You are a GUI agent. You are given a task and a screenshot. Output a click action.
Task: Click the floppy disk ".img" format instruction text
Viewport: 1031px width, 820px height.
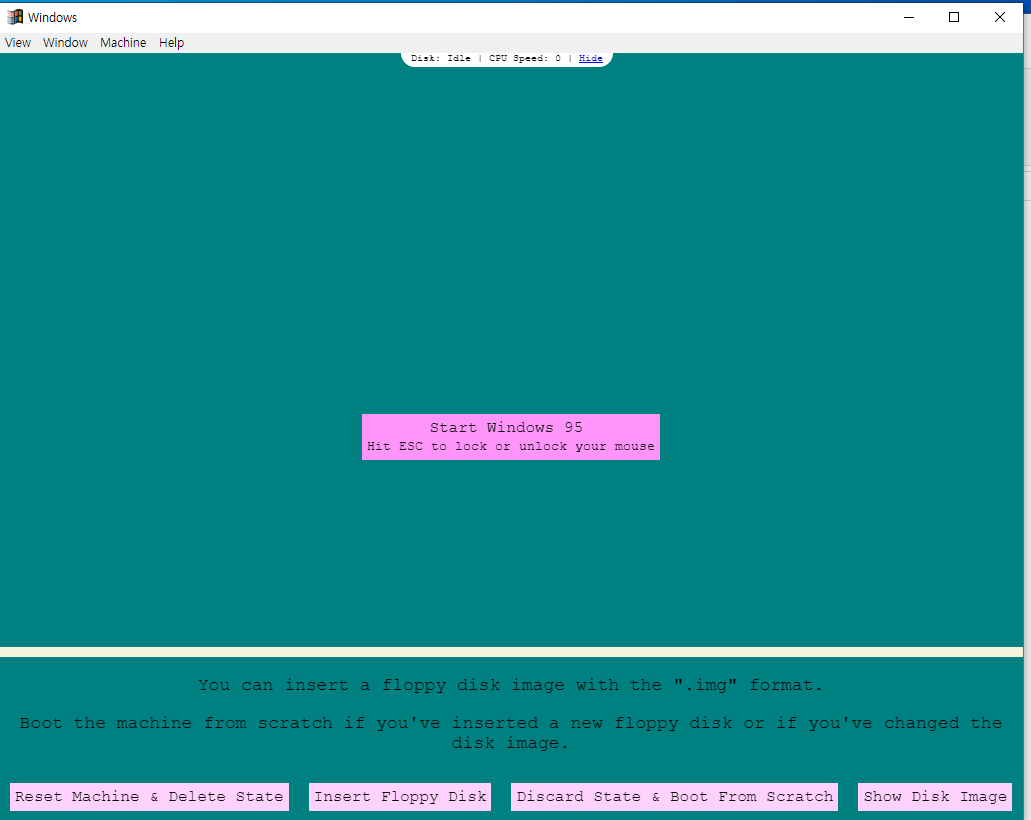coord(511,685)
